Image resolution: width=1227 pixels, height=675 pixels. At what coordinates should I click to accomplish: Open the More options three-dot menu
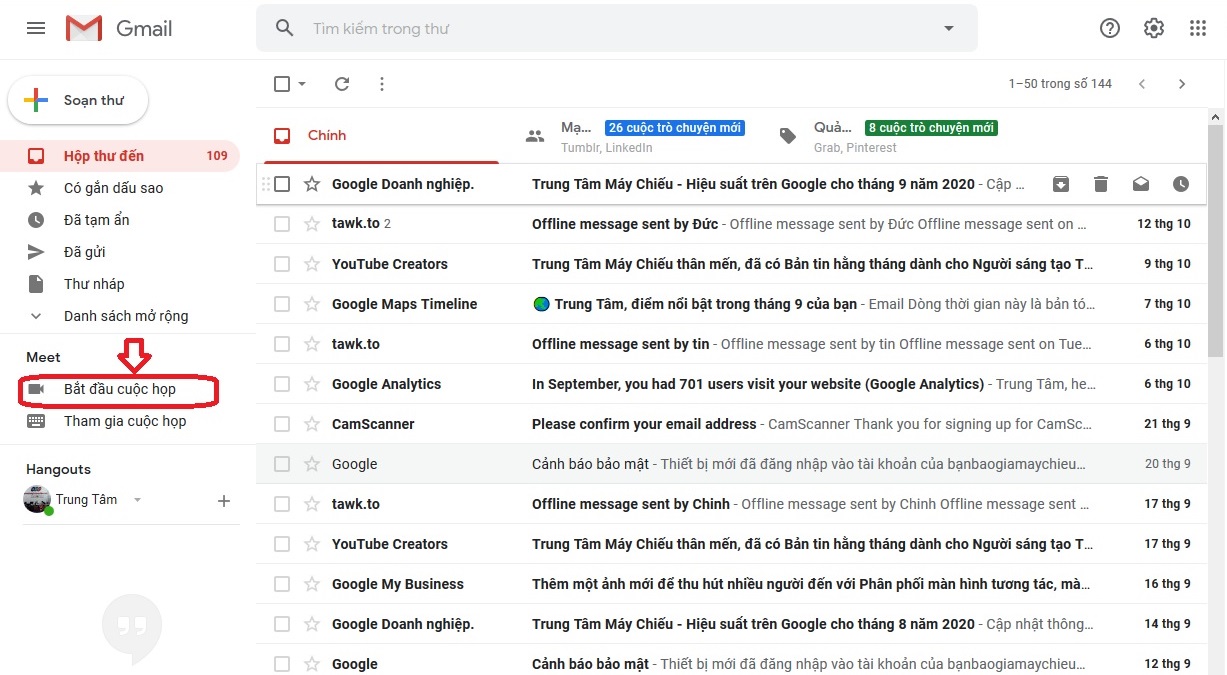click(x=382, y=84)
